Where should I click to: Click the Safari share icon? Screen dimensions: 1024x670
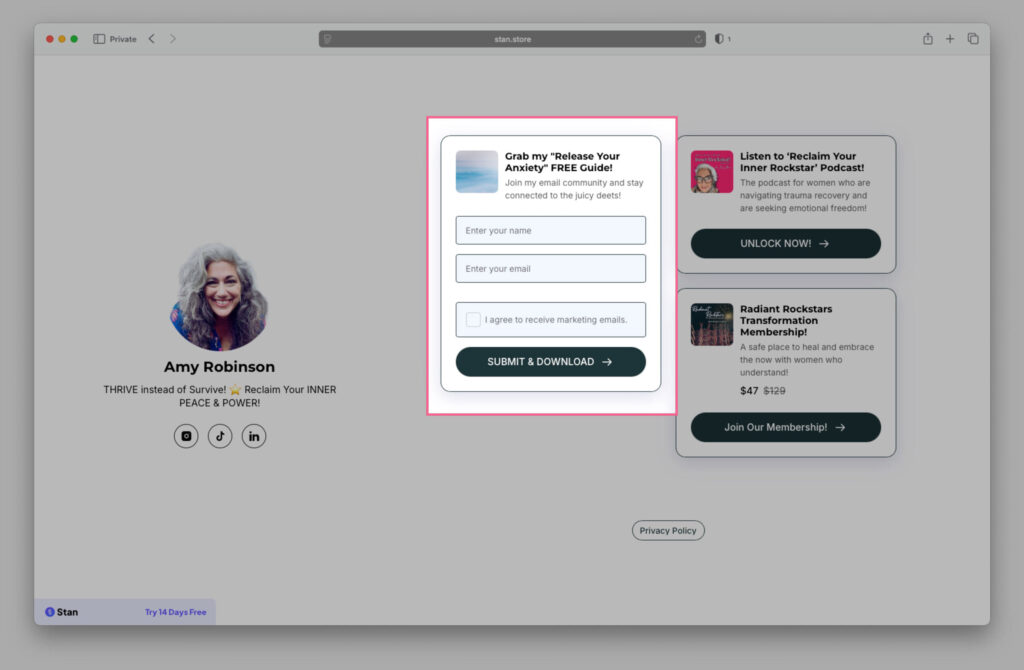[928, 39]
